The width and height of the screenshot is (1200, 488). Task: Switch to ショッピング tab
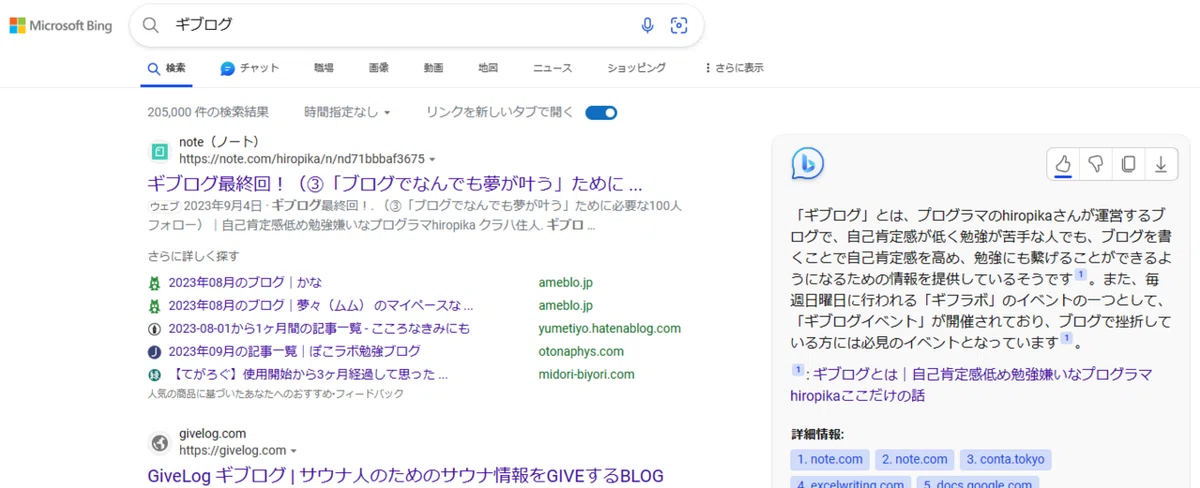[x=636, y=68]
